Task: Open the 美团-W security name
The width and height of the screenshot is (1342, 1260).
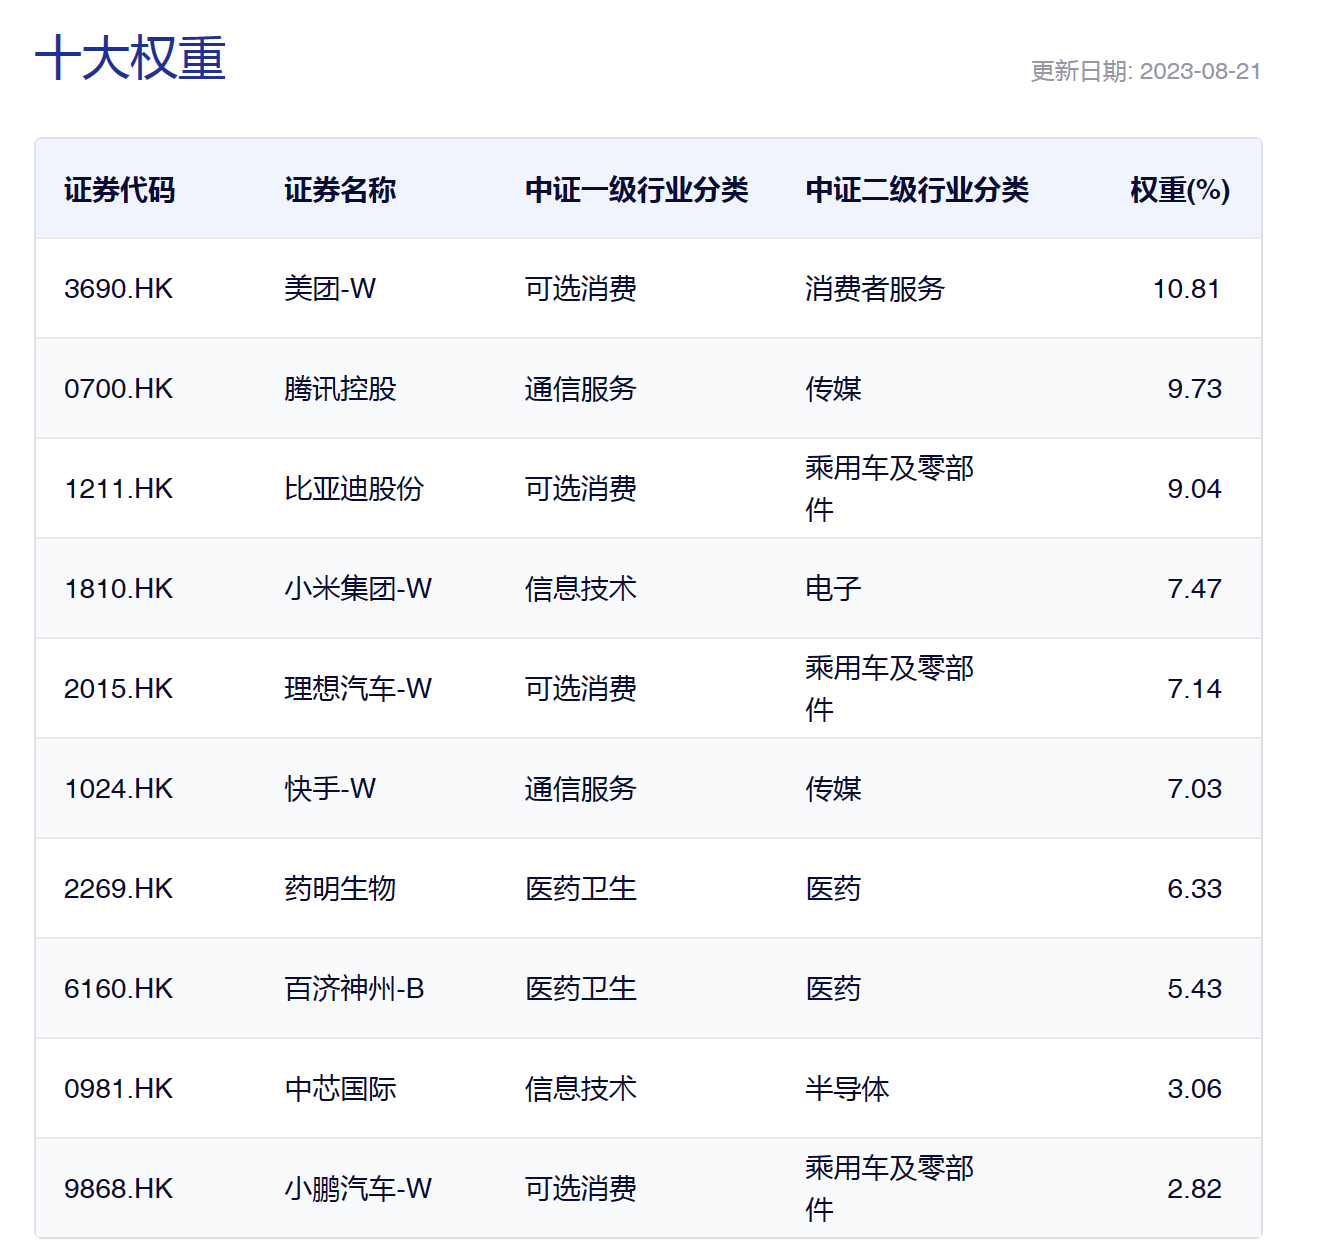Action: [x=330, y=289]
